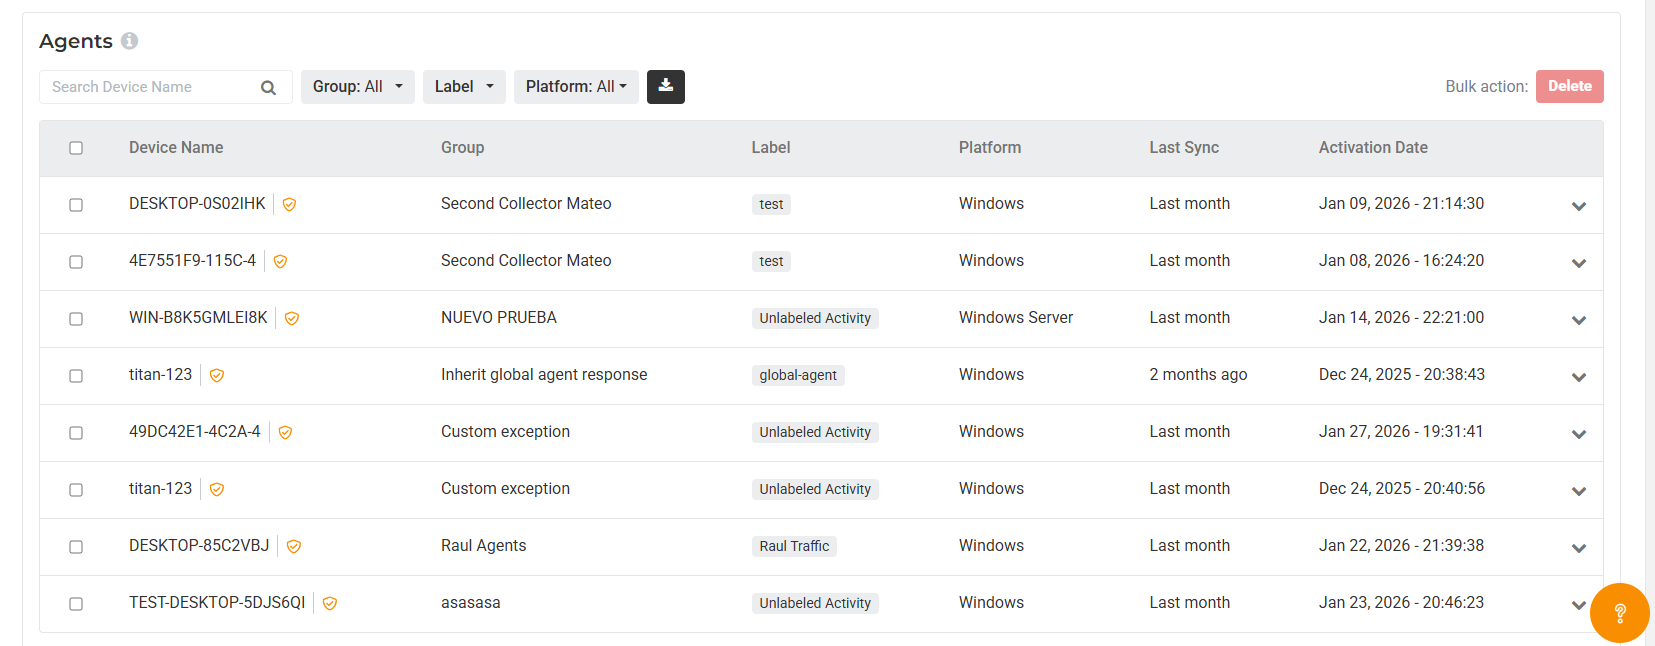
Task: Click the download export icon button
Action: [665, 87]
